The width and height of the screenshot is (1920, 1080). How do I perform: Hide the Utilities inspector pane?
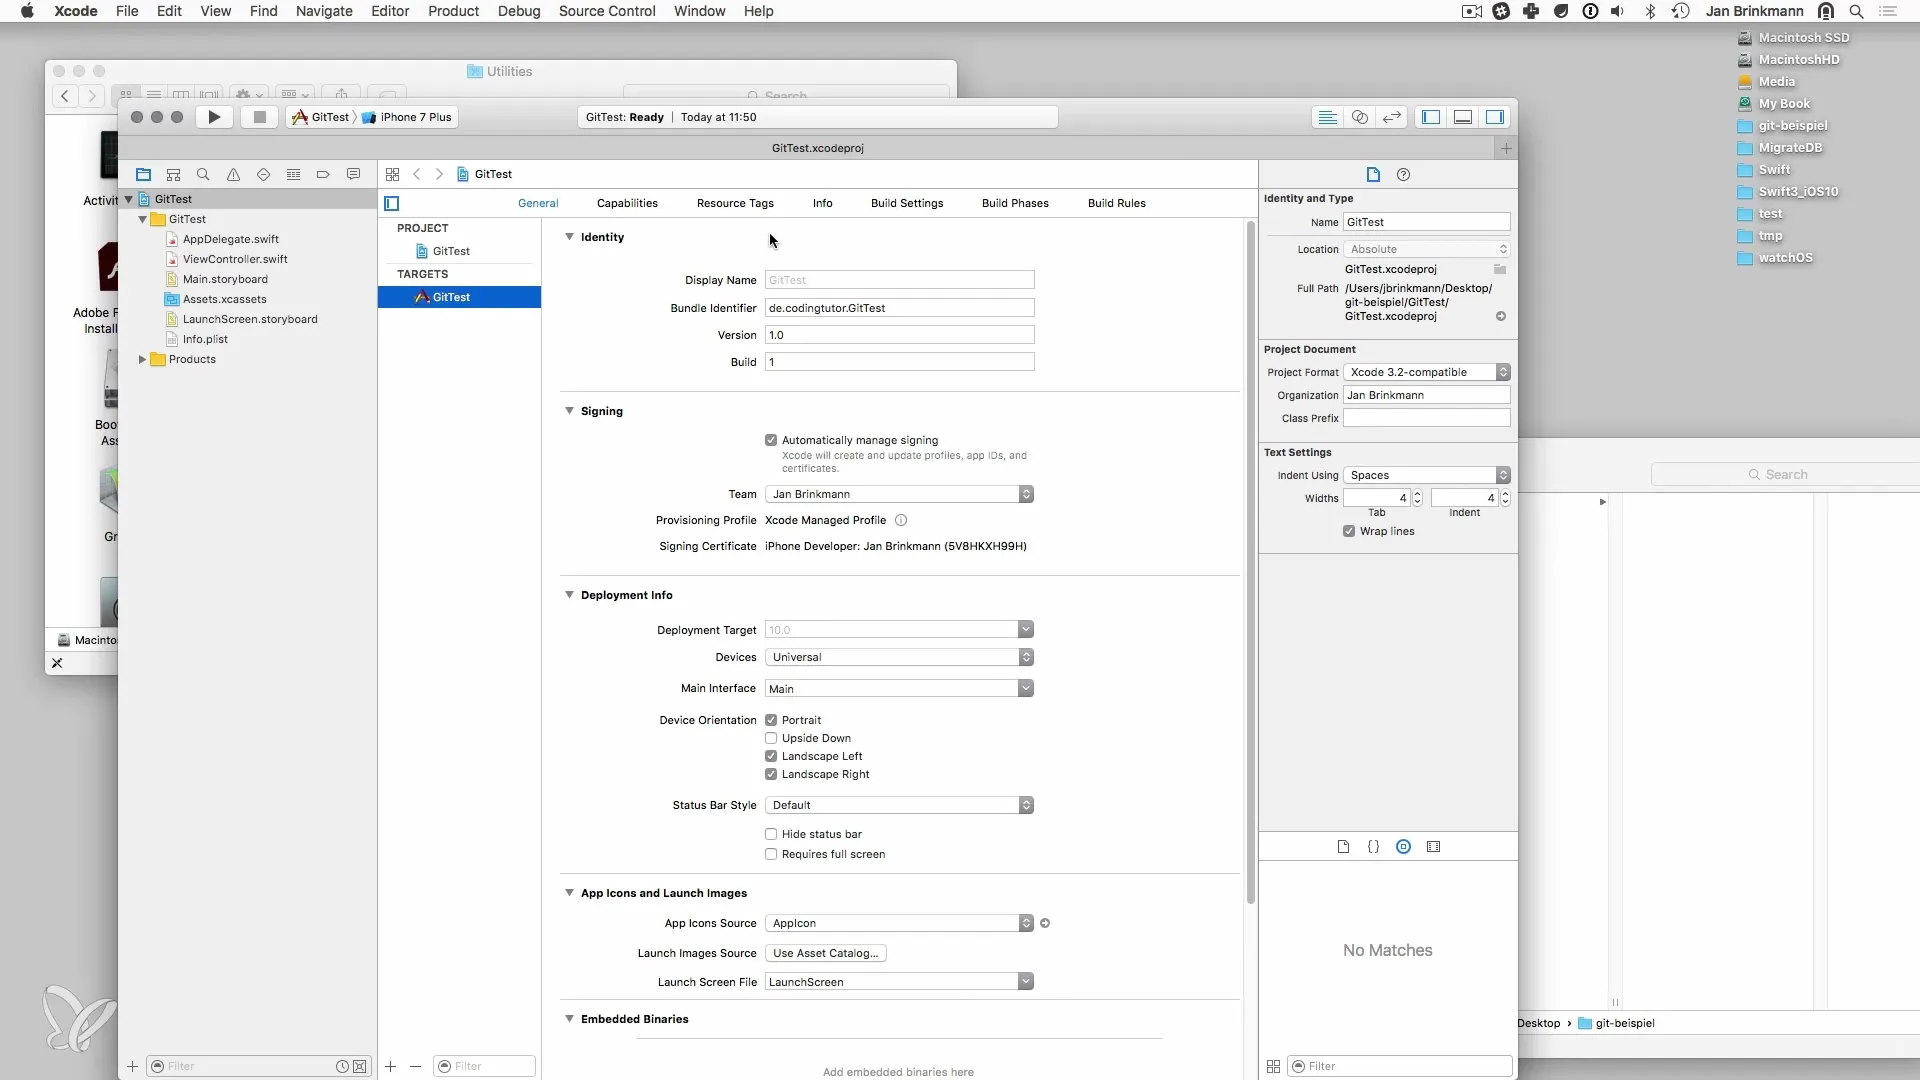click(1495, 117)
